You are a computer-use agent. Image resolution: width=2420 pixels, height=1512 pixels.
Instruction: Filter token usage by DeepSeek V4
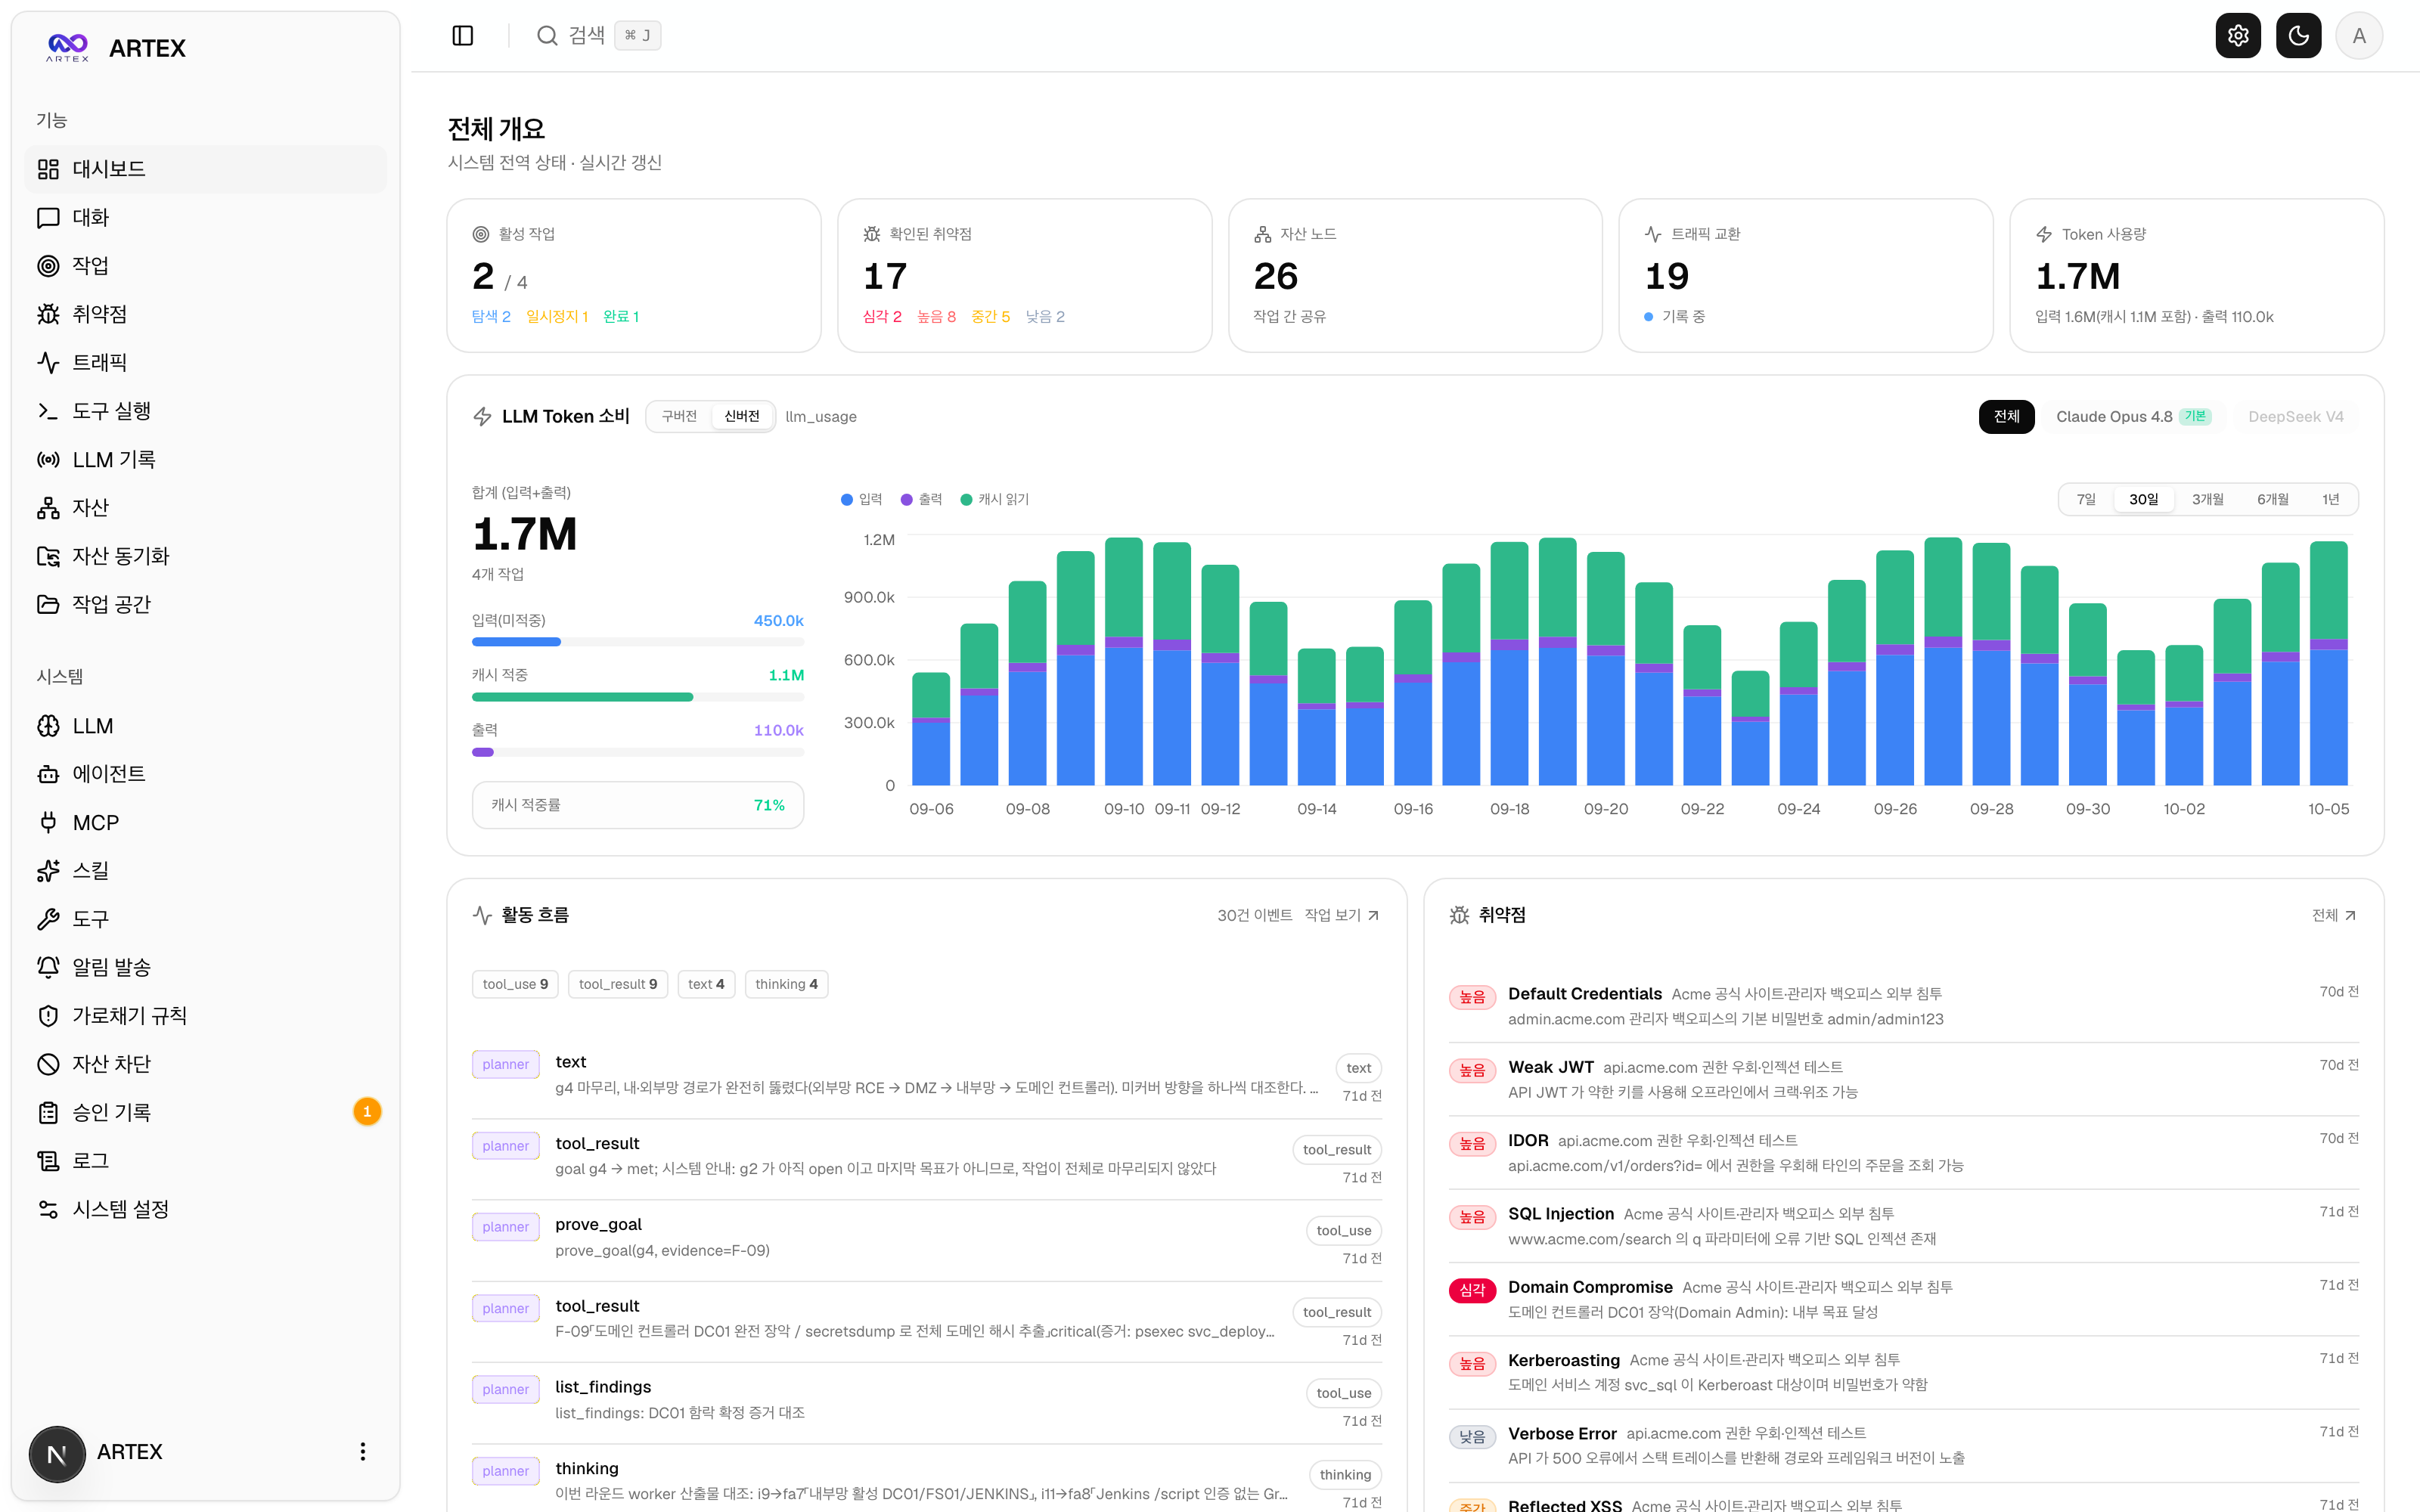pyautogui.click(x=2295, y=416)
